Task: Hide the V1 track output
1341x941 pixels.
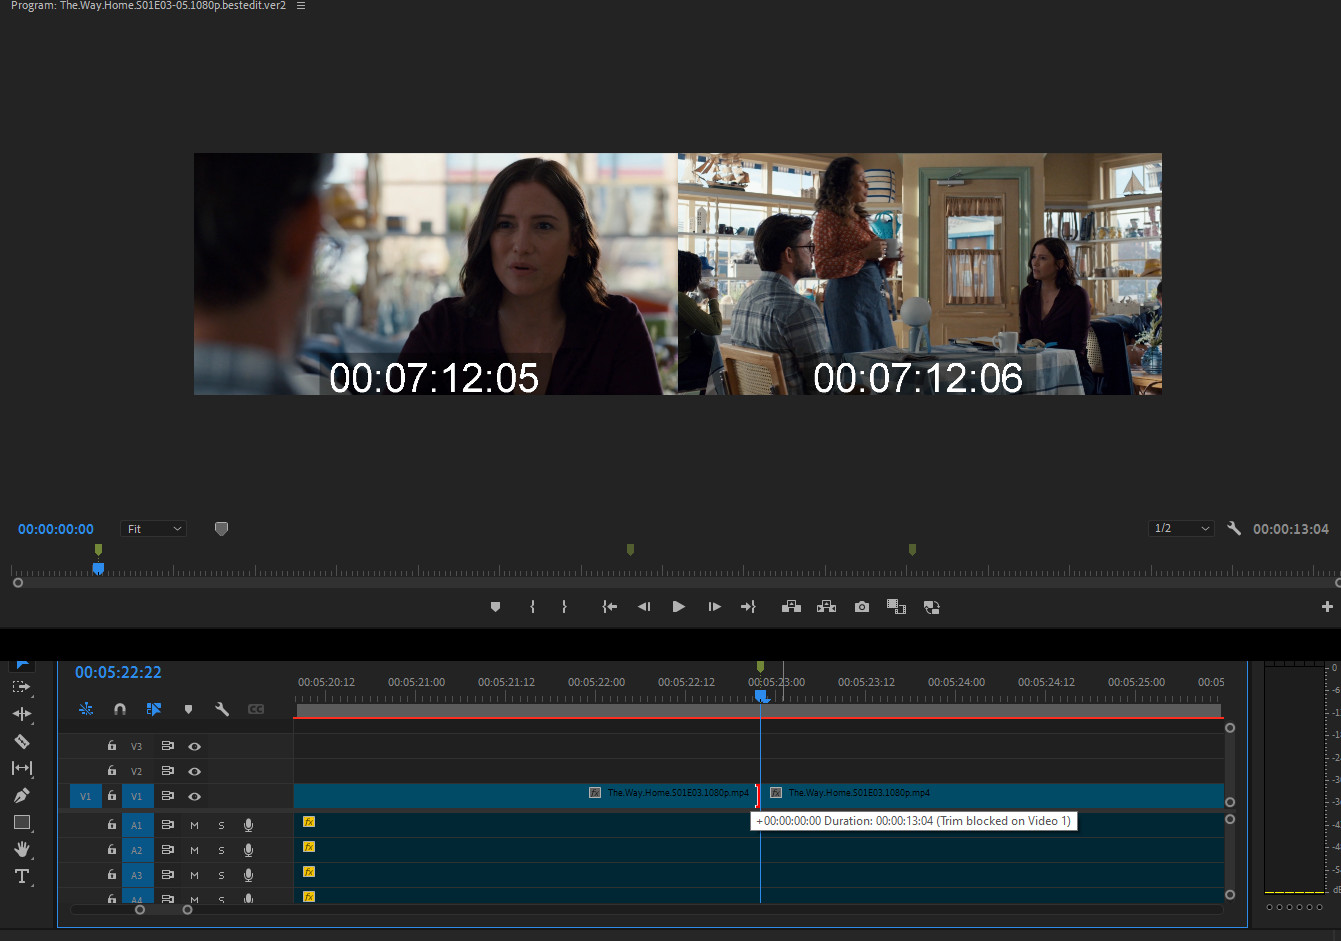Action: click(194, 796)
